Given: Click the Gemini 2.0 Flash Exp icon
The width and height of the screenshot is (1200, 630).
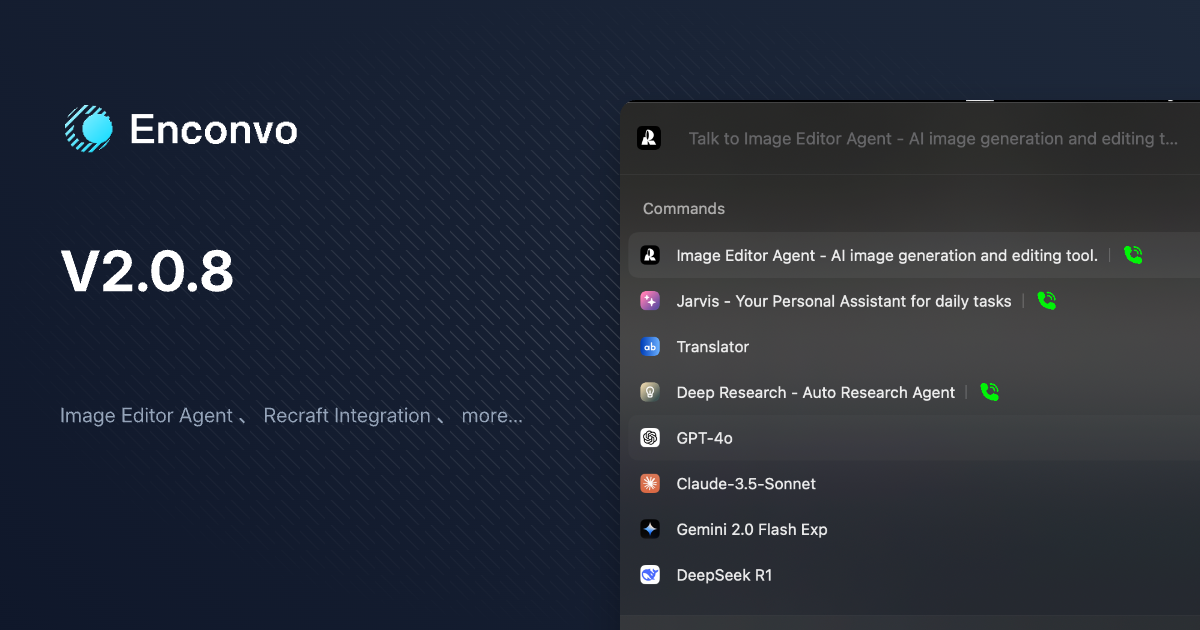Looking at the screenshot, I should point(650,529).
